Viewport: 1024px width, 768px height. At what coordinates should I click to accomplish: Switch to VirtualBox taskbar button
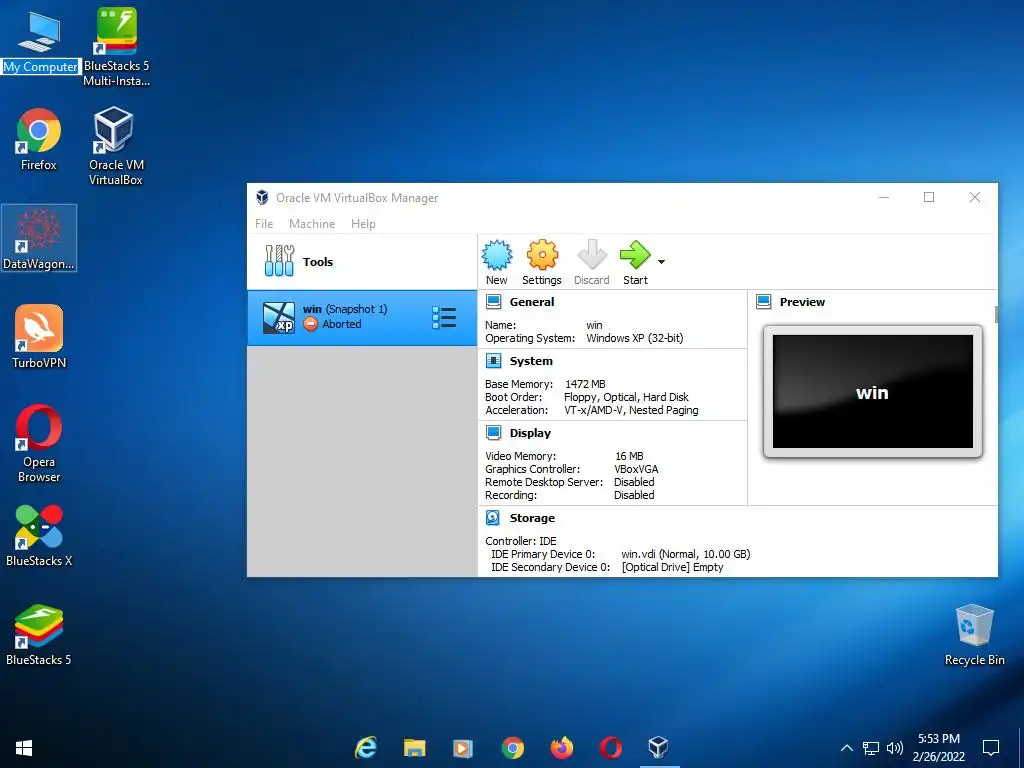(658, 748)
